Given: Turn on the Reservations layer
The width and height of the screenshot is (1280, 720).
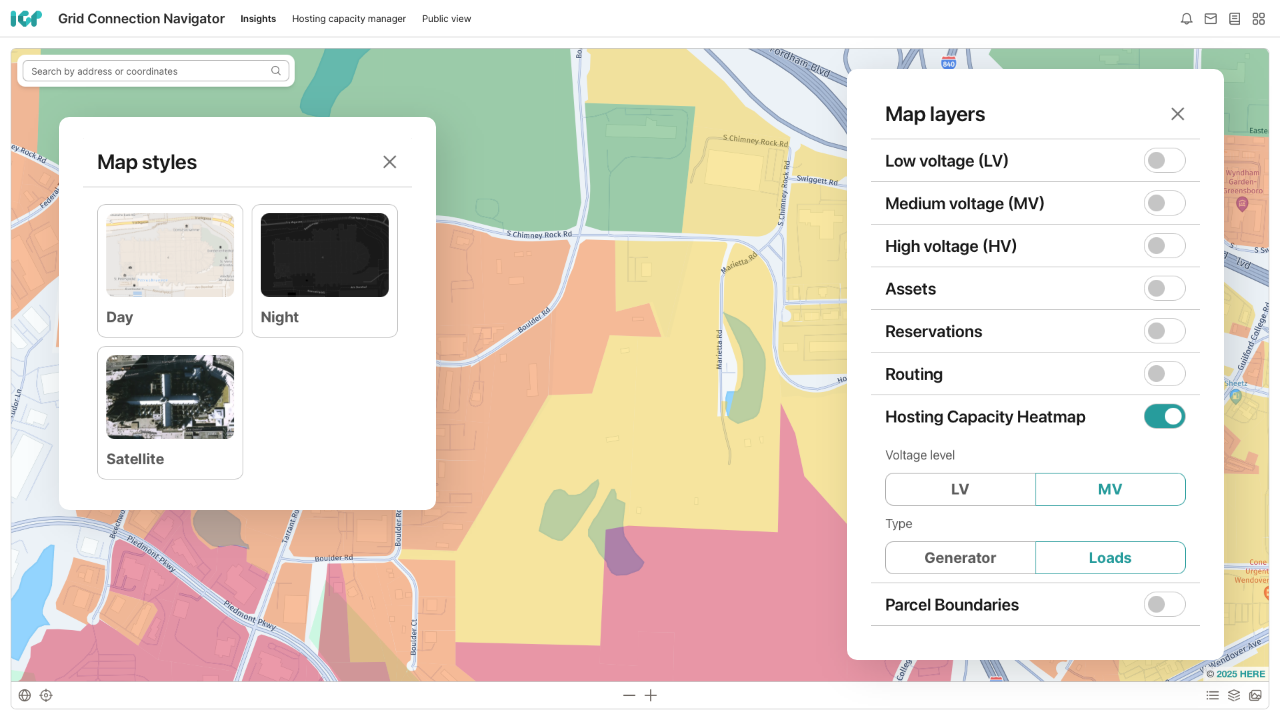Looking at the screenshot, I should pos(1165,331).
